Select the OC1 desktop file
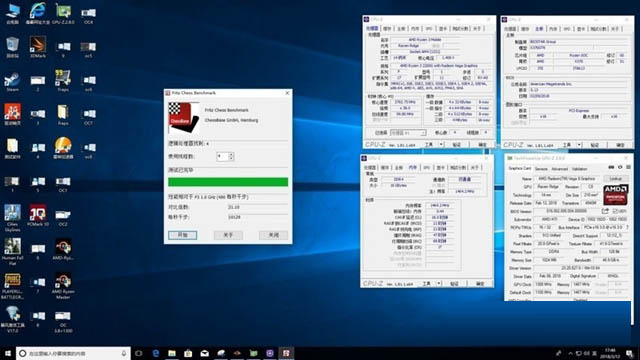Image resolution: width=640 pixels, height=360 pixels. pyautogui.click(x=63, y=184)
